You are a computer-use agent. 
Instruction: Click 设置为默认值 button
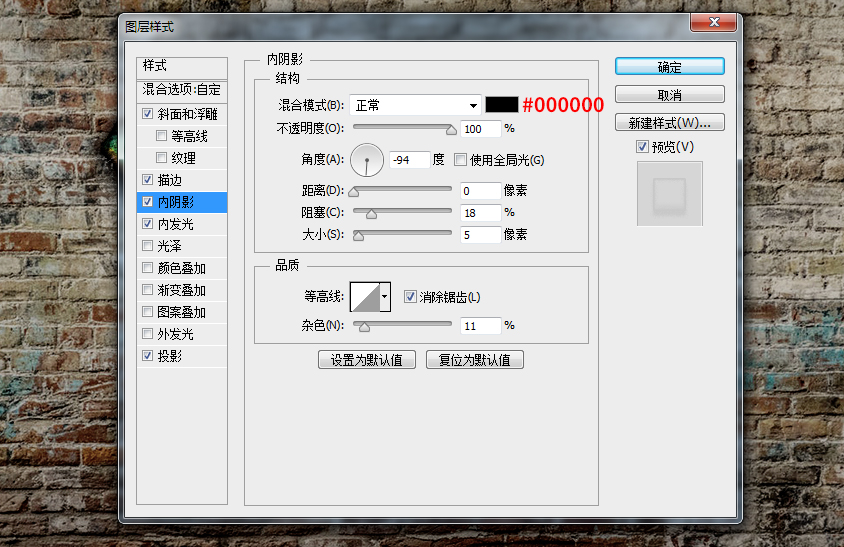(367, 360)
